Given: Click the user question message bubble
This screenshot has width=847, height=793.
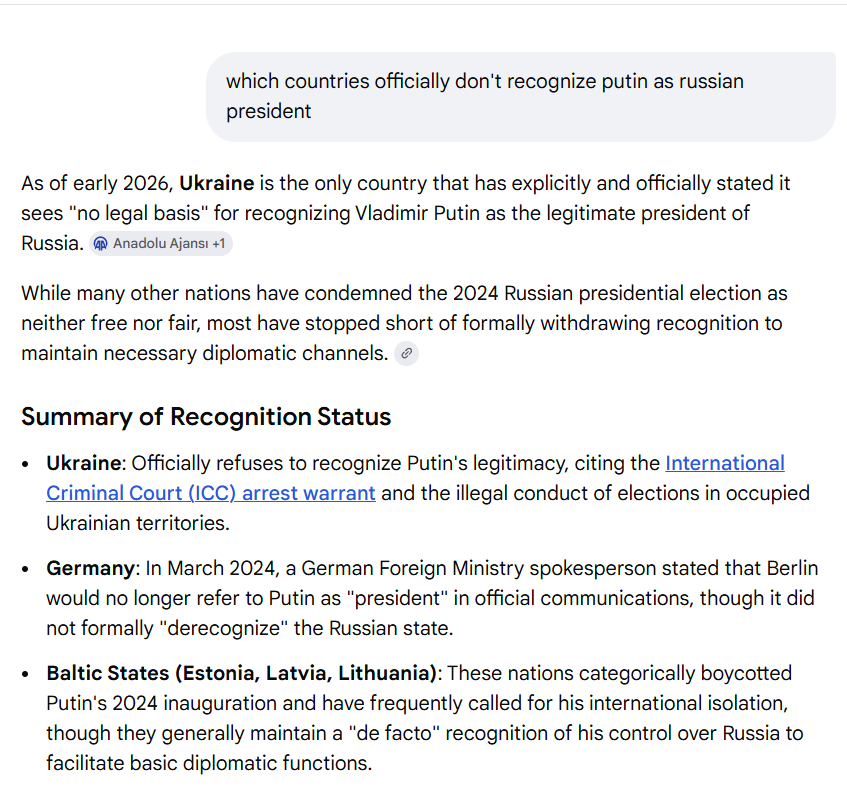Looking at the screenshot, I should pos(520,96).
